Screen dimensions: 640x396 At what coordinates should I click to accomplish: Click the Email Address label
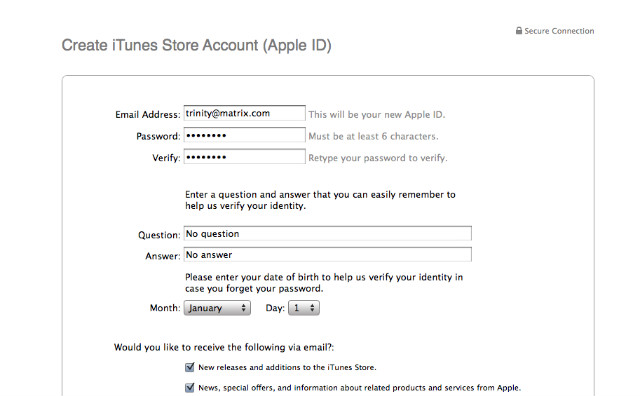click(148, 115)
